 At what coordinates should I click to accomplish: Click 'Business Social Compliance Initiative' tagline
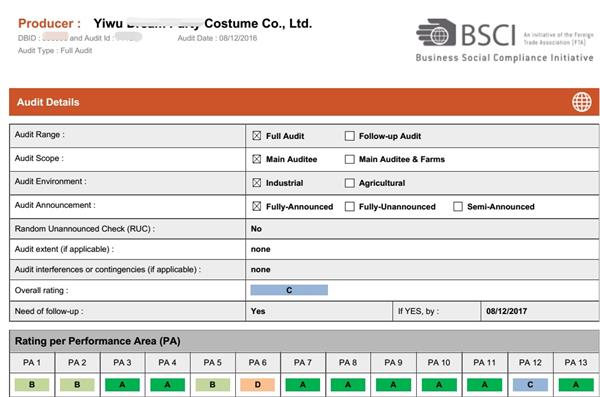[505, 58]
